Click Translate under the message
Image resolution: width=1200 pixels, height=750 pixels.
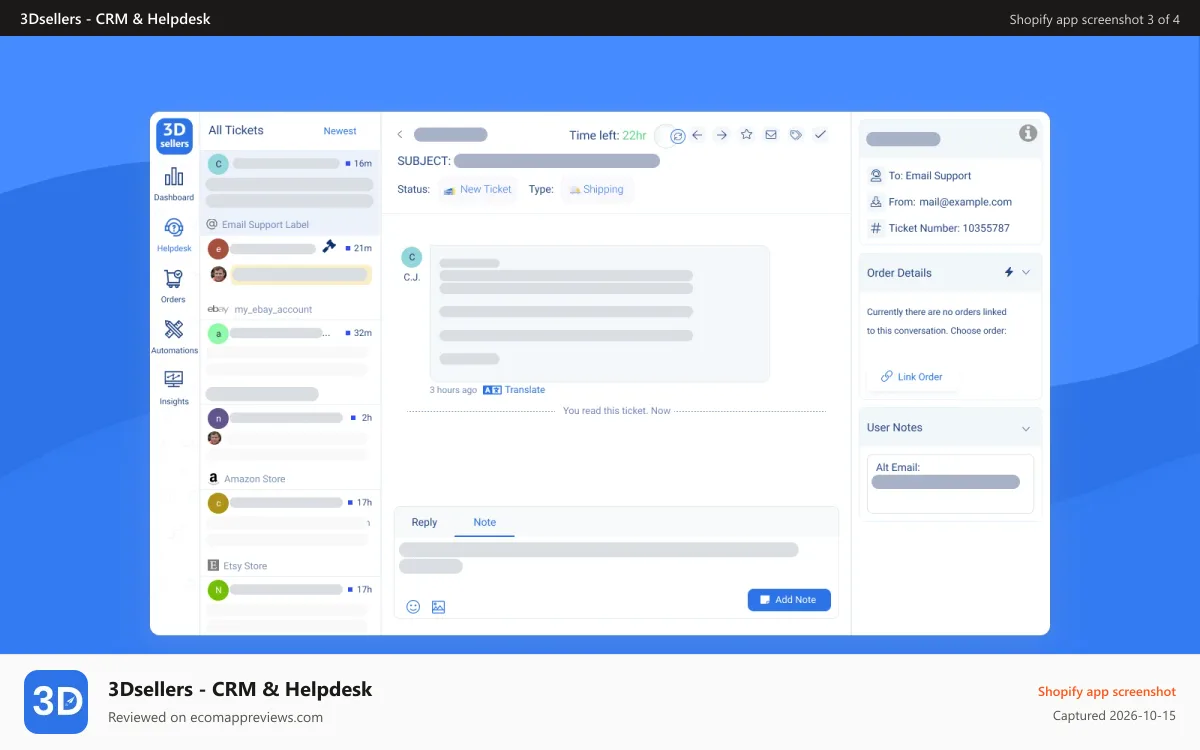(x=514, y=390)
